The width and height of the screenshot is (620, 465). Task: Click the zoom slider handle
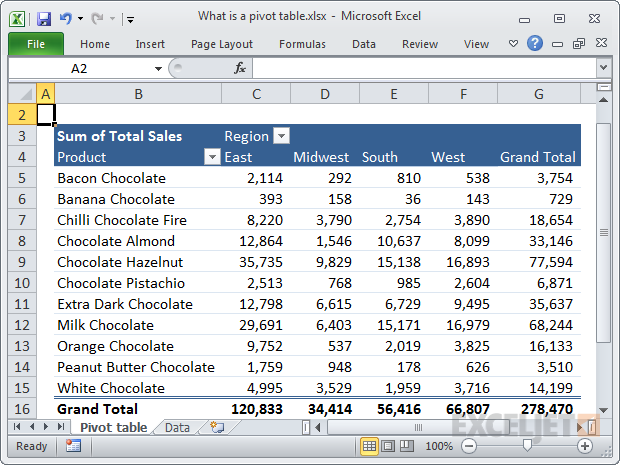[x=527, y=446]
